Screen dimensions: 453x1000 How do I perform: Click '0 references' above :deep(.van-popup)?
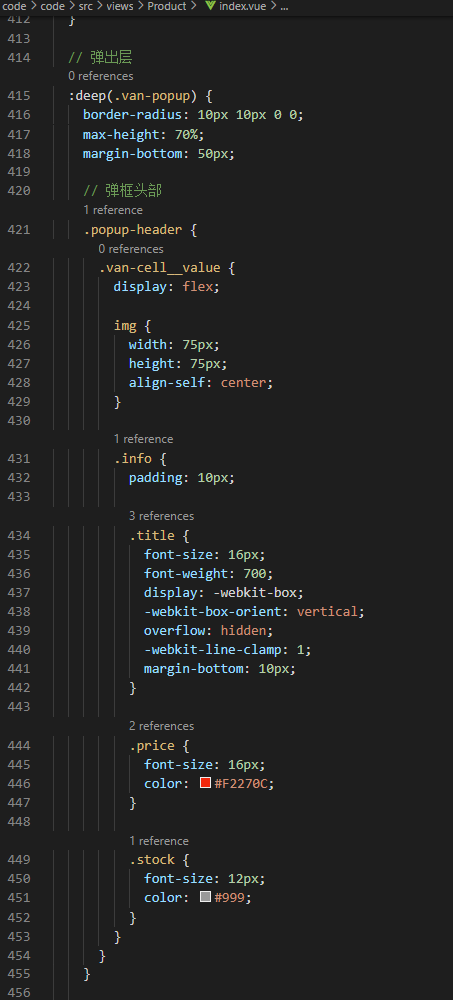pyautogui.click(x=101, y=76)
